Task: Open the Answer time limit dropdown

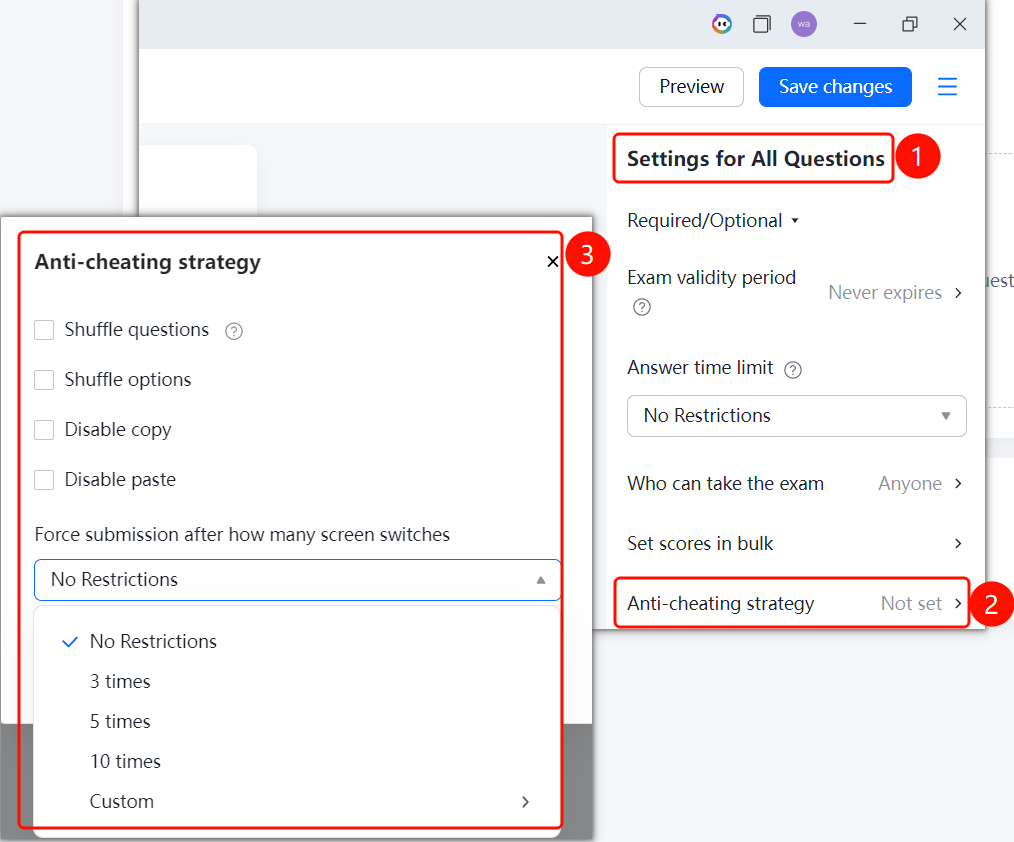Action: click(796, 416)
